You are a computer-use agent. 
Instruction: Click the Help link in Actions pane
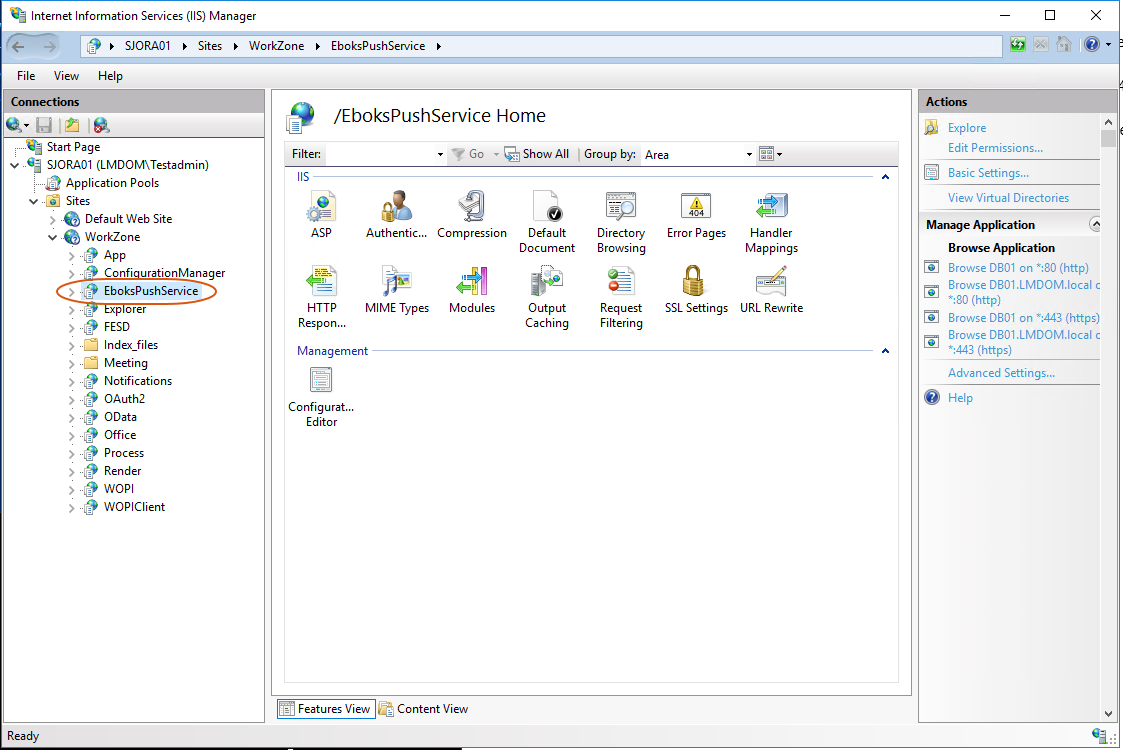coord(960,398)
